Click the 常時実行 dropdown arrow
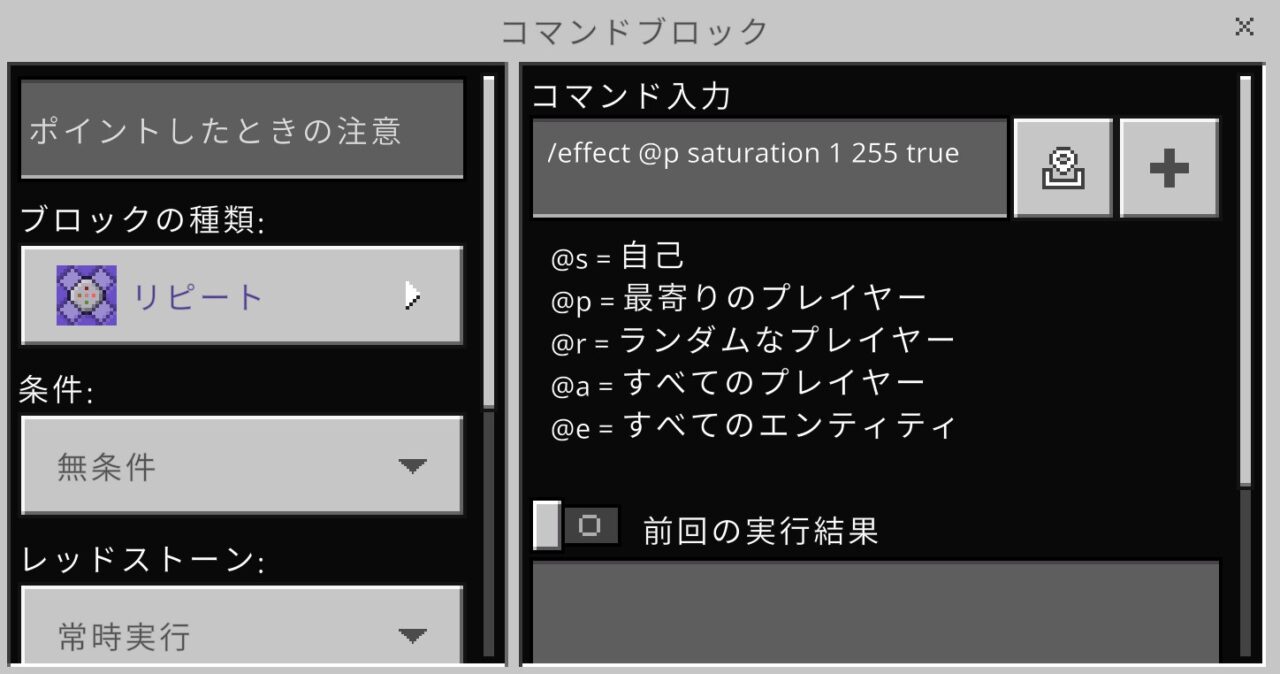The width and height of the screenshot is (1280, 674). [x=412, y=635]
